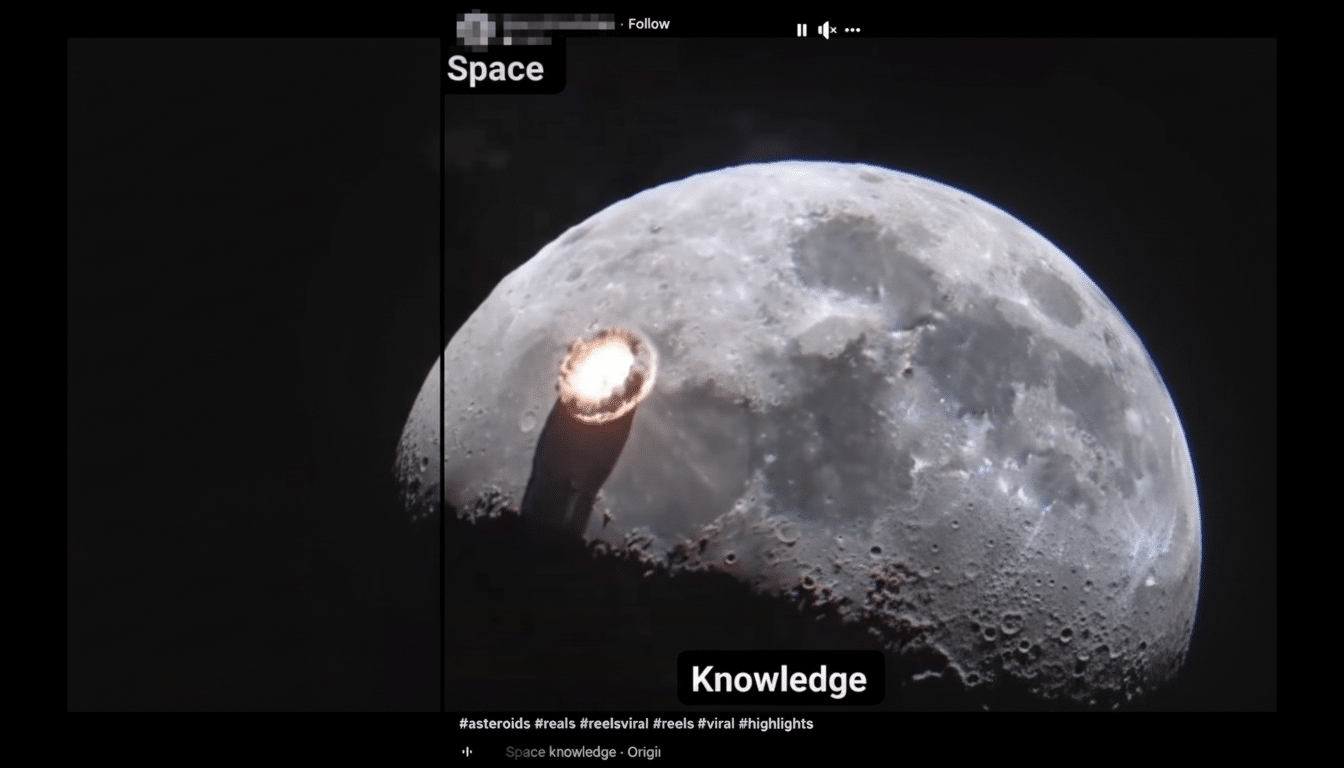
Task: Click the Knowledge caption overlay
Action: (x=779, y=679)
